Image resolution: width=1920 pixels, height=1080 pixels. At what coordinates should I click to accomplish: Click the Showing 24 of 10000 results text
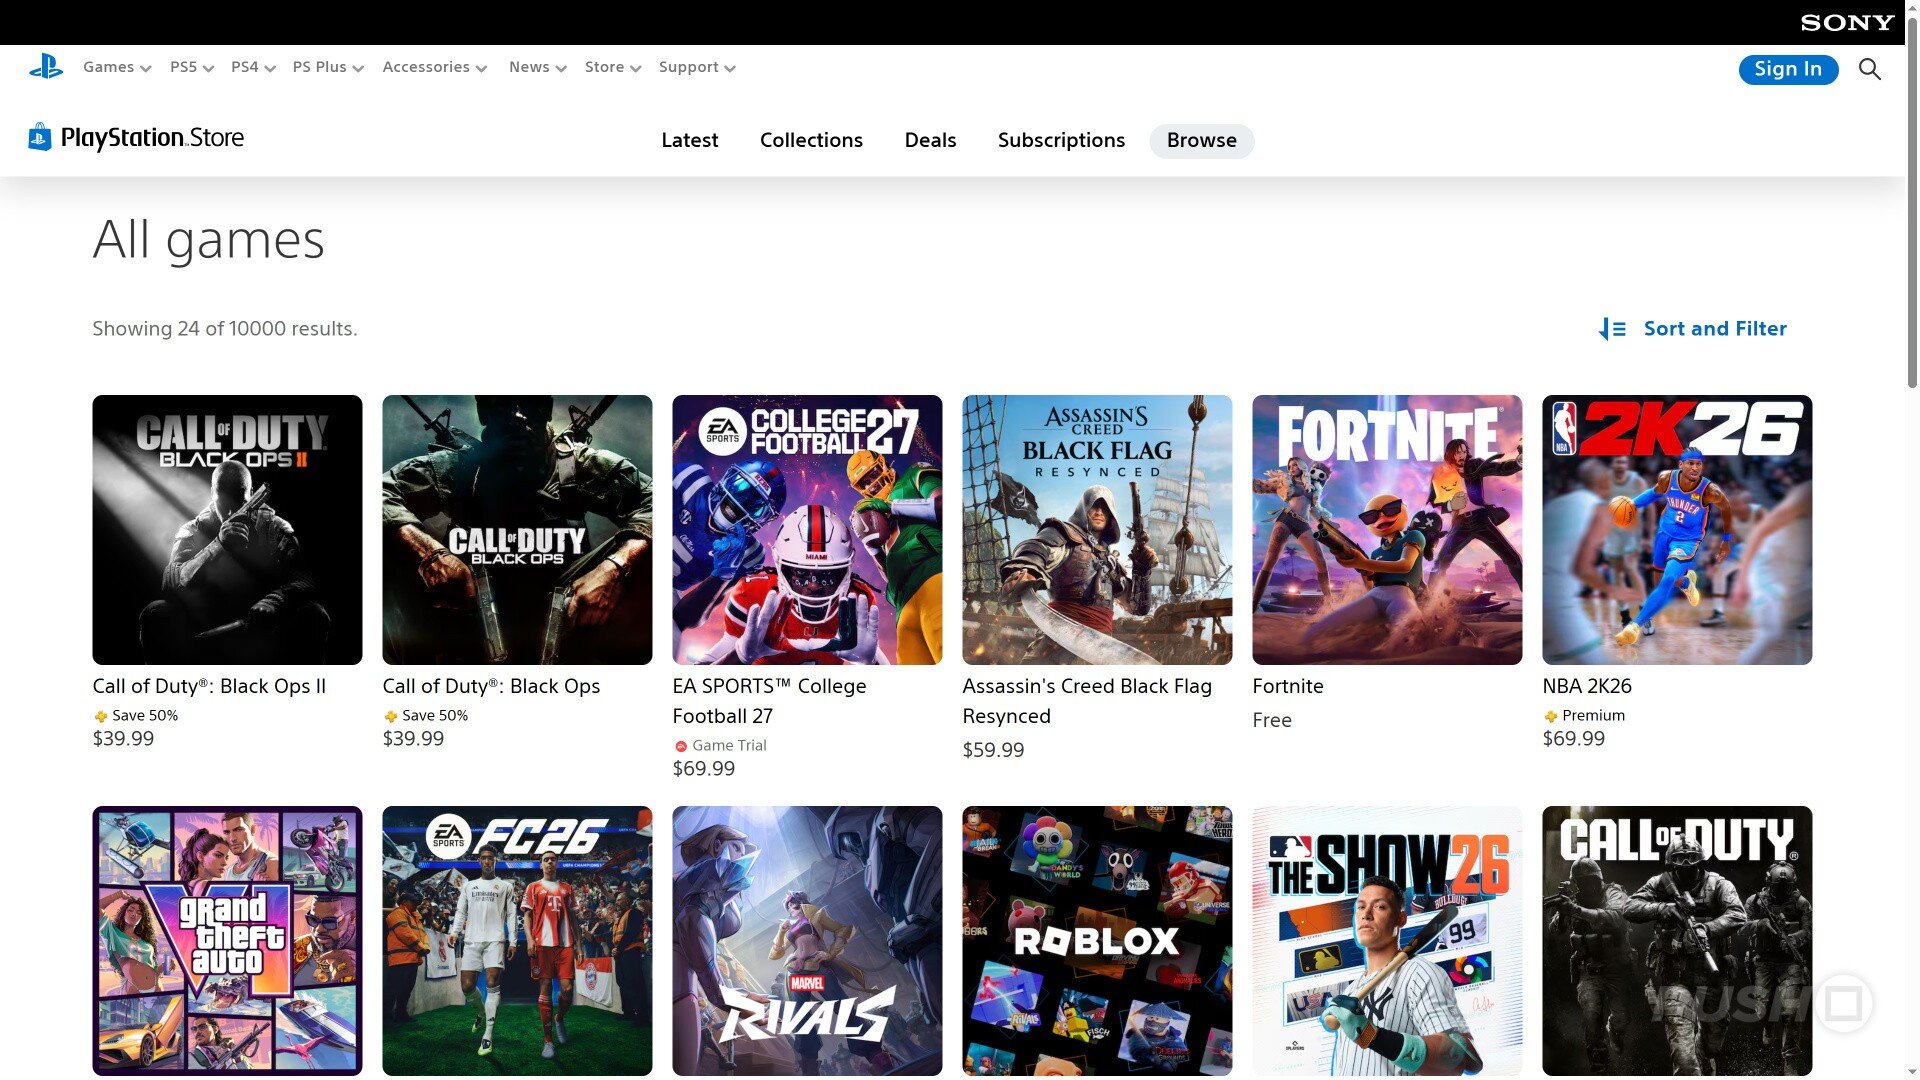225,329
